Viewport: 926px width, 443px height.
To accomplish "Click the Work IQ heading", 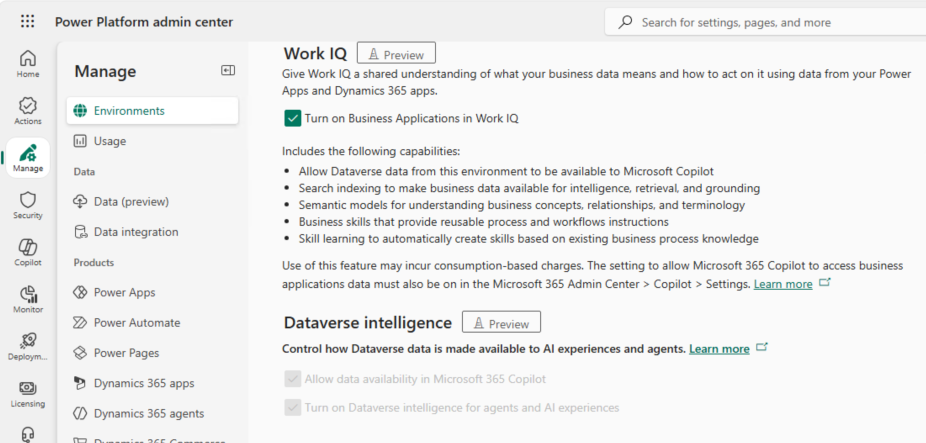I will click(x=315, y=53).
